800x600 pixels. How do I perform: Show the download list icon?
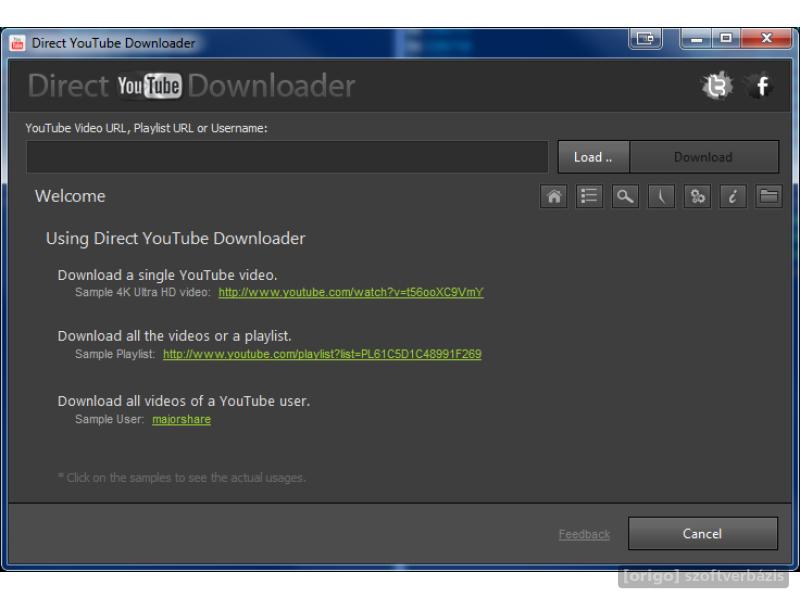pyautogui.click(x=589, y=196)
